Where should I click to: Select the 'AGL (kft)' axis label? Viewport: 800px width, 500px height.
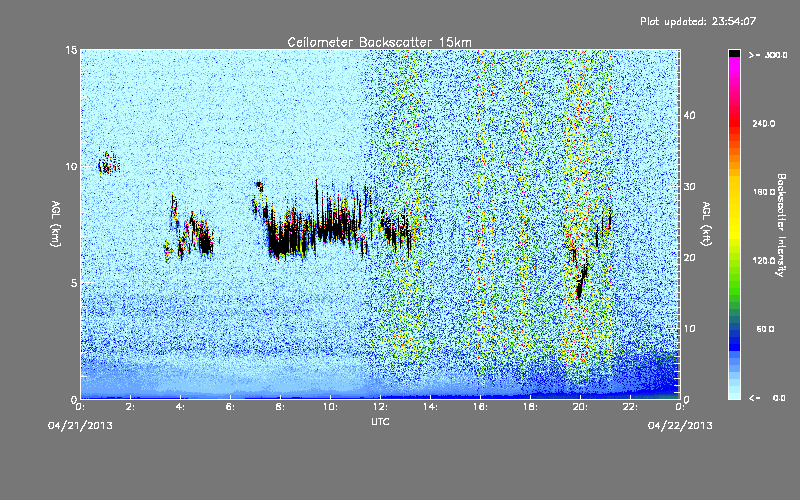pyautogui.click(x=706, y=224)
